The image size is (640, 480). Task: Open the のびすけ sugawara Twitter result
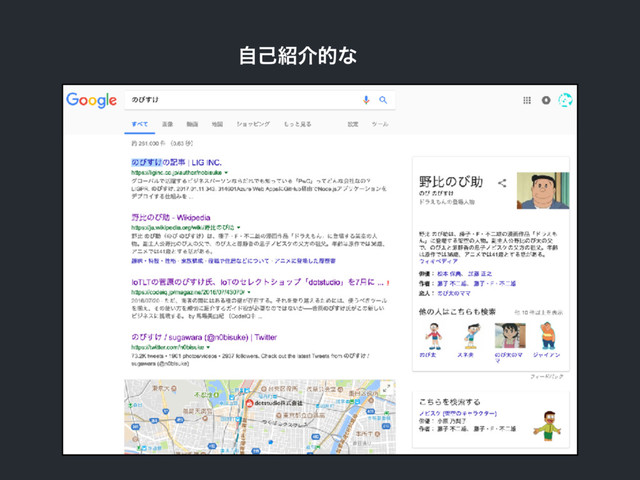(204, 337)
